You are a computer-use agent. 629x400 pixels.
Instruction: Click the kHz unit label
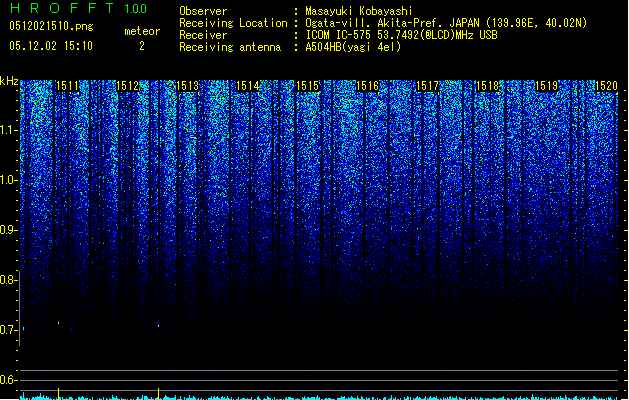point(9,81)
